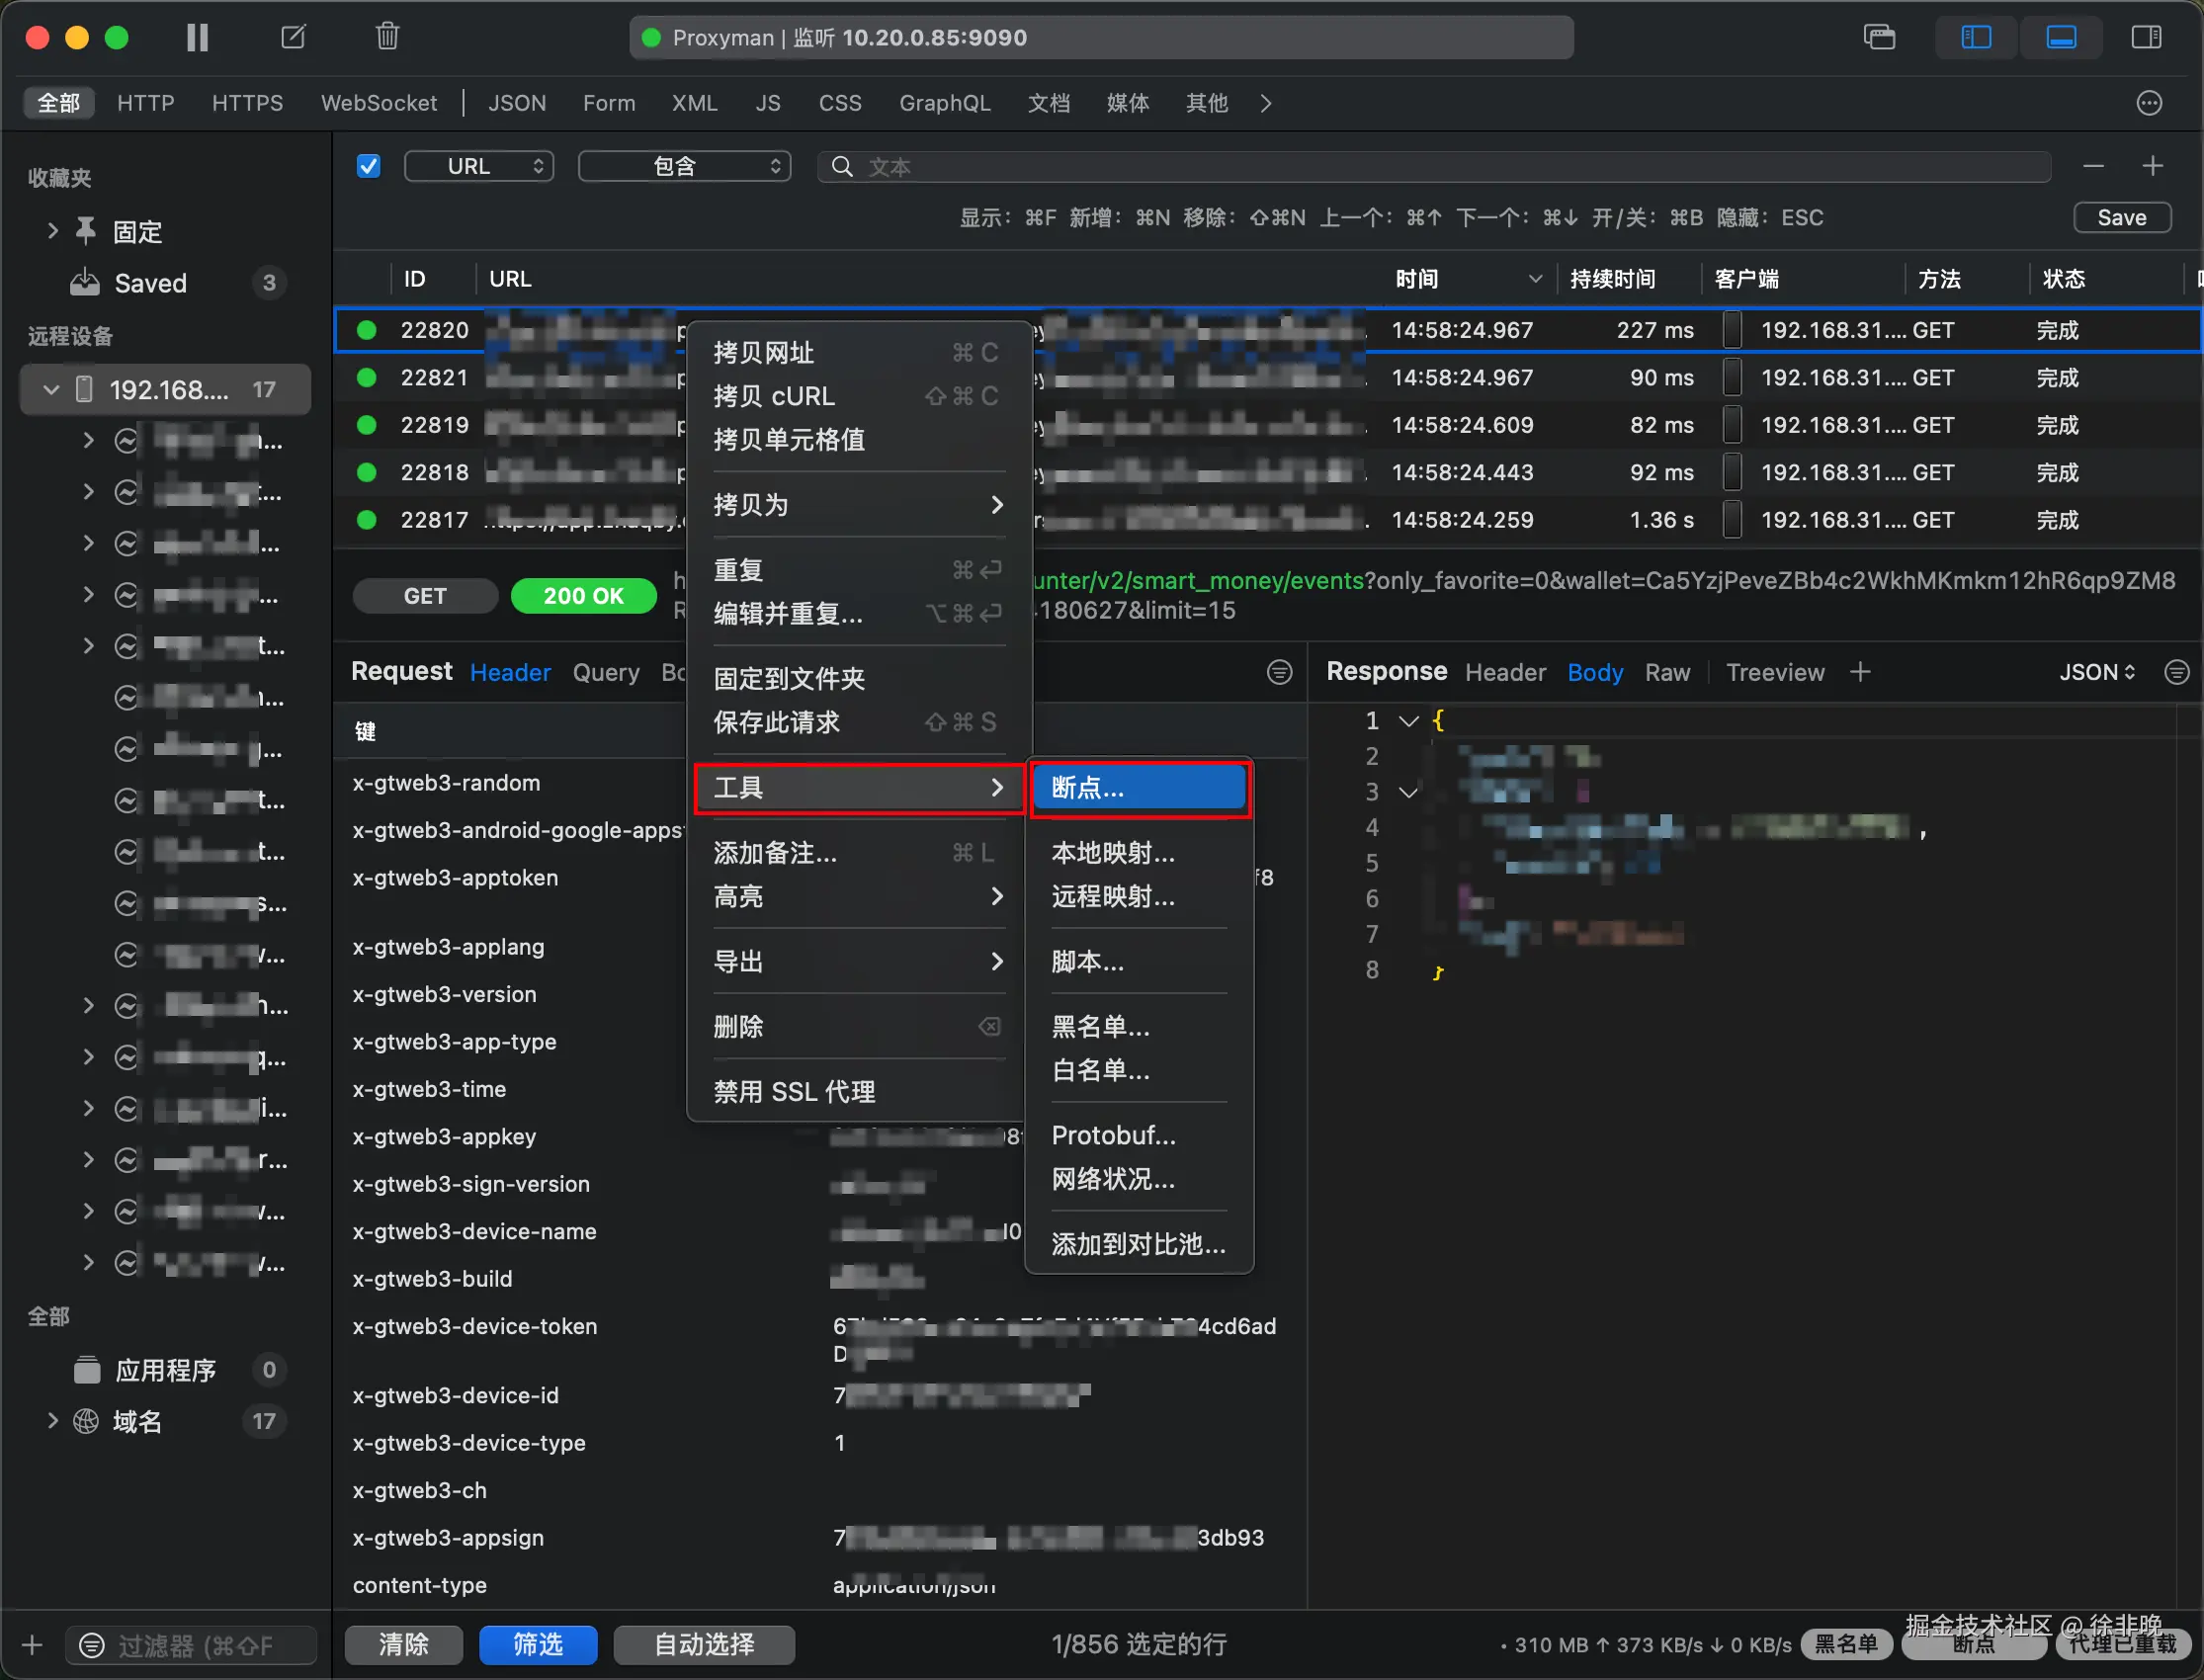Click the compose new request icon

[x=293, y=37]
